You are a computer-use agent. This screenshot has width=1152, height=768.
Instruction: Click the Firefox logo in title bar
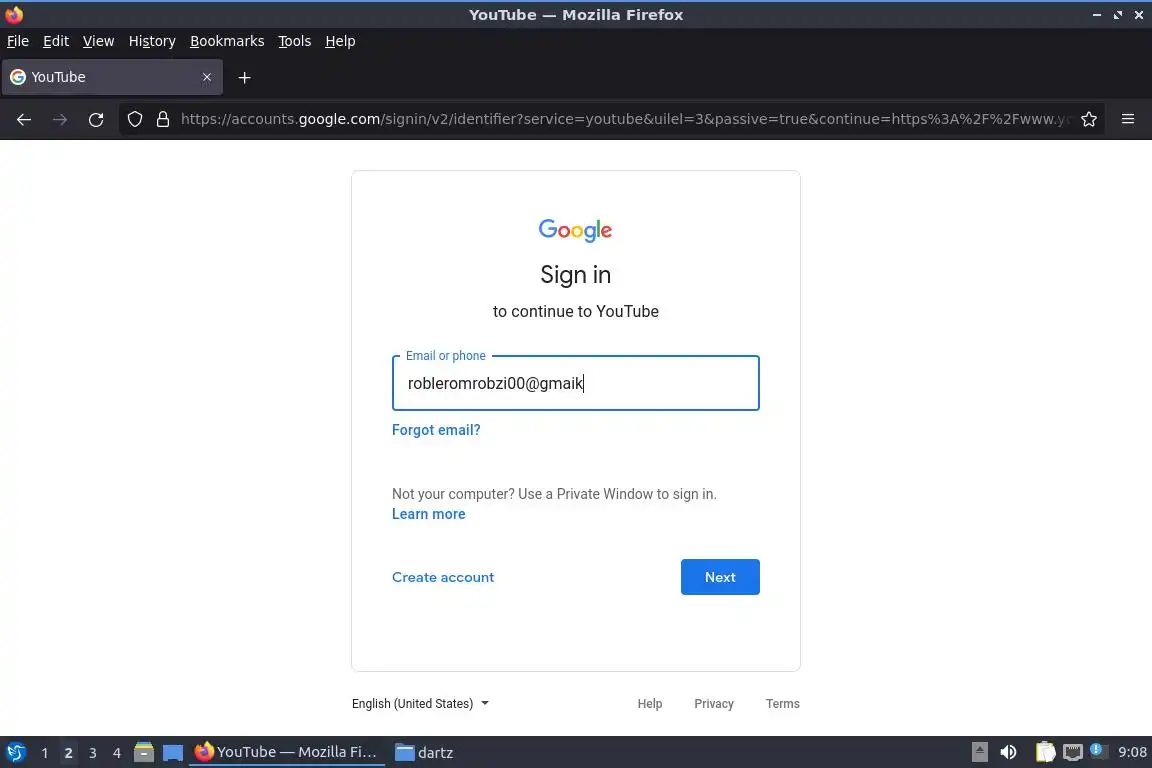(14, 14)
